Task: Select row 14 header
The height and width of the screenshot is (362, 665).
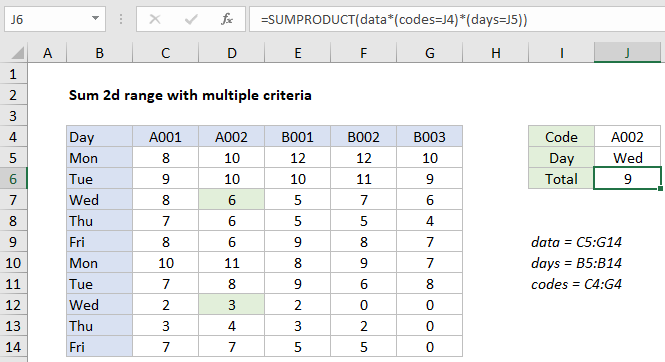Action: (13, 347)
